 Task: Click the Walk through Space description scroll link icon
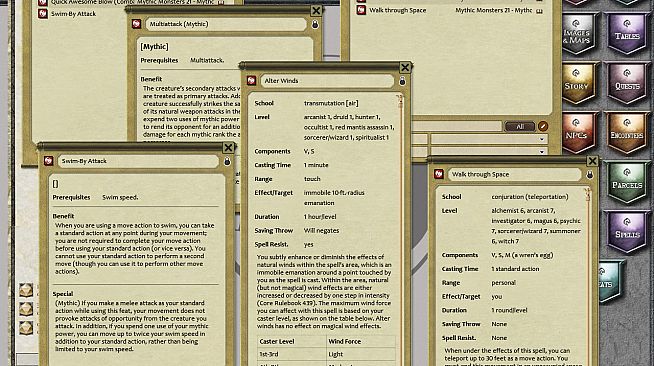(x=587, y=194)
